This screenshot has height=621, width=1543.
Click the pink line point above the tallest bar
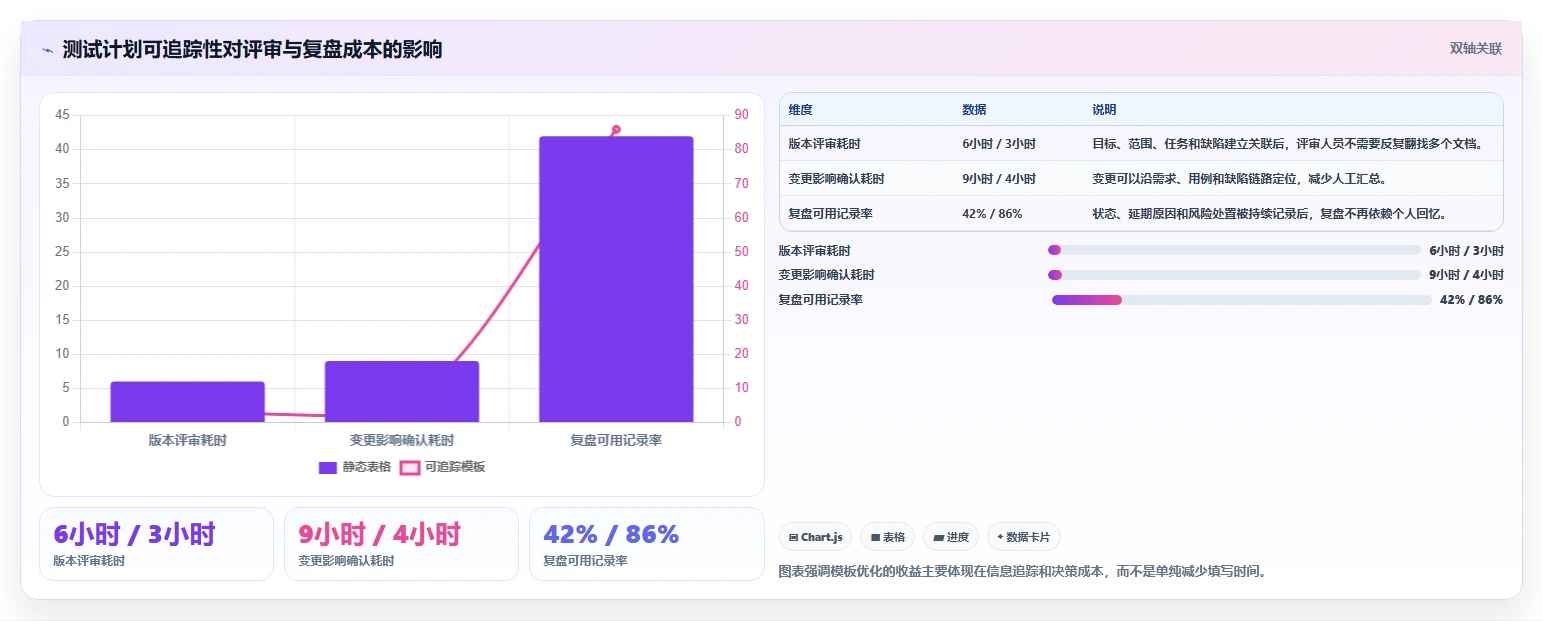pos(616,129)
